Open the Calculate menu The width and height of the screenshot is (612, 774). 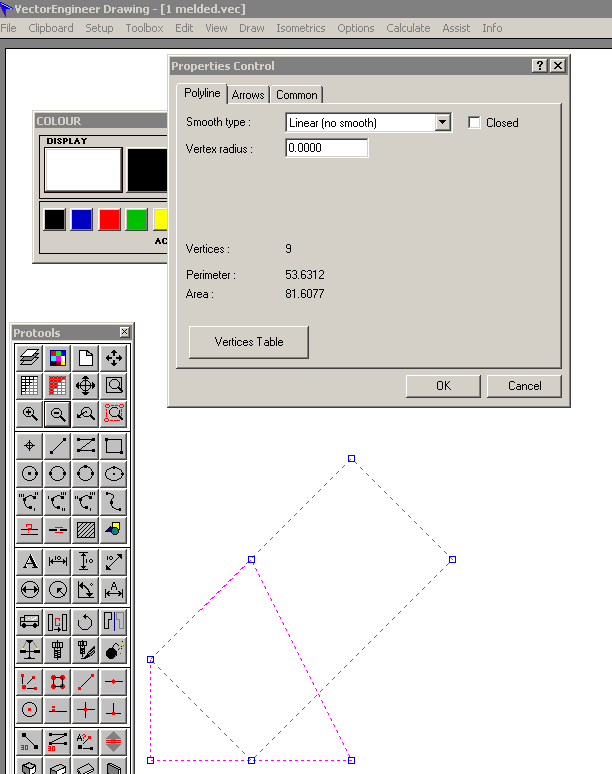408,28
